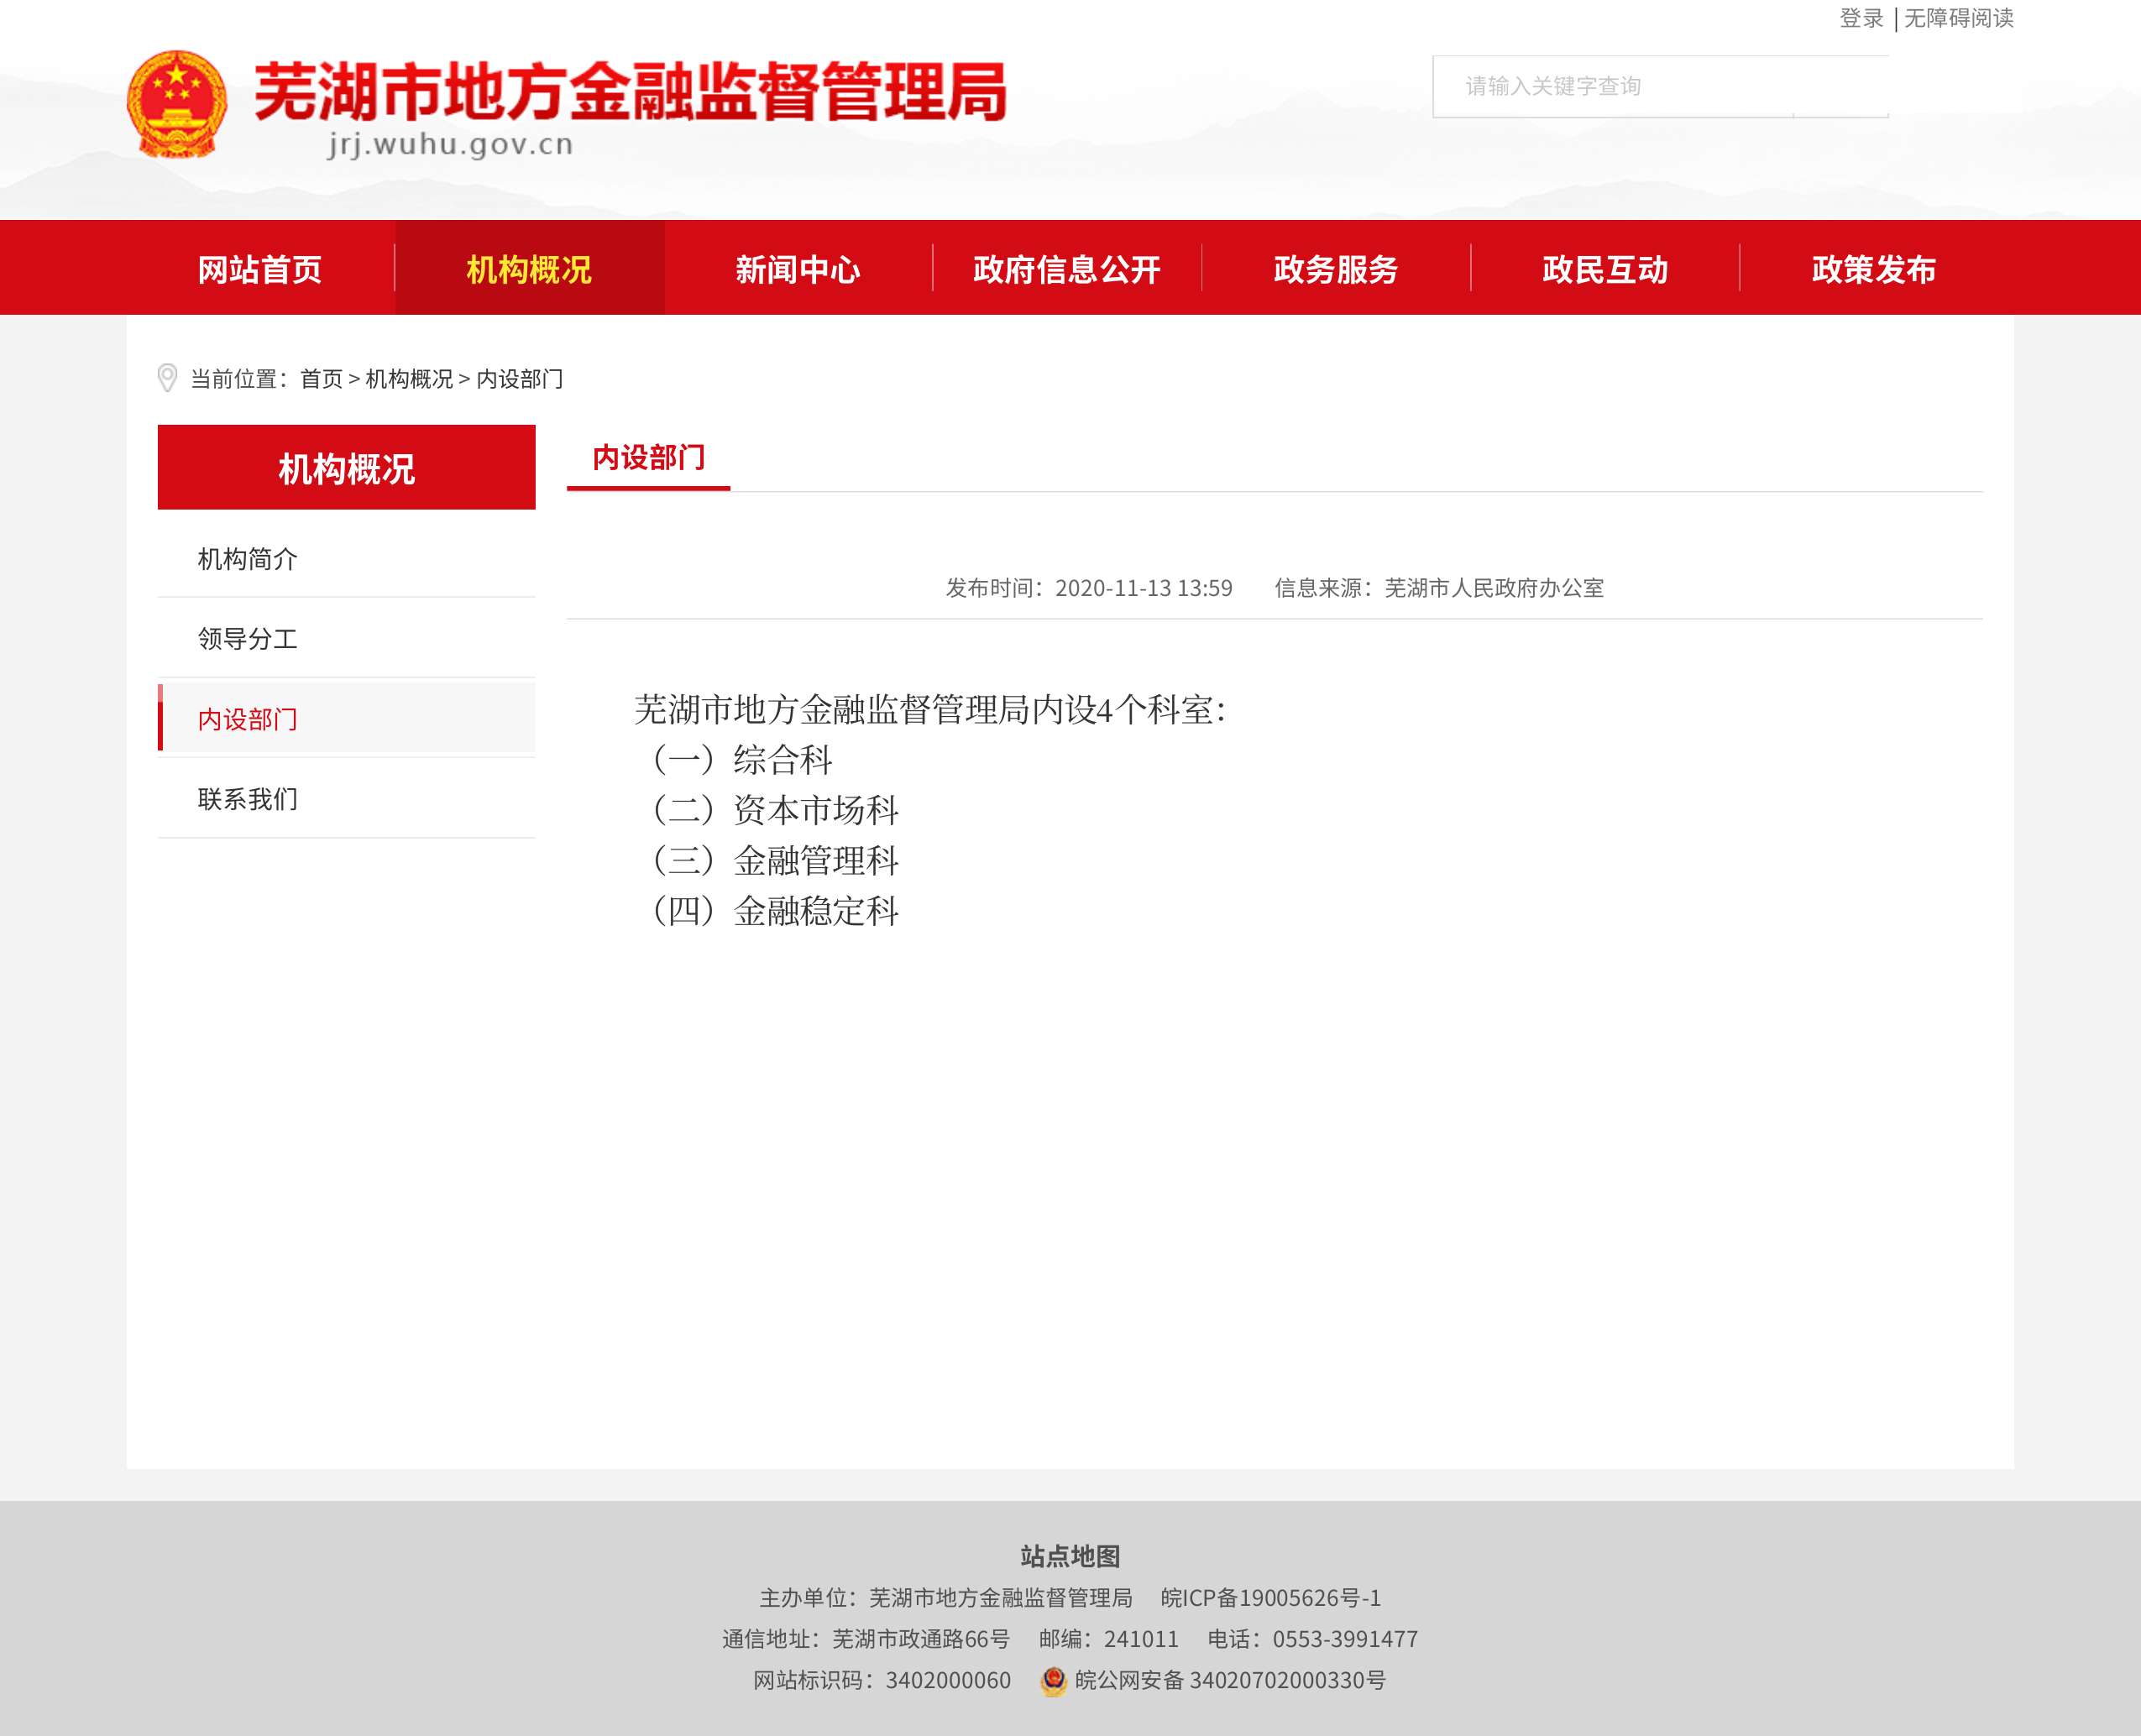Open 站点地图 link in footer
The image size is (2141, 1736).
(1070, 1556)
